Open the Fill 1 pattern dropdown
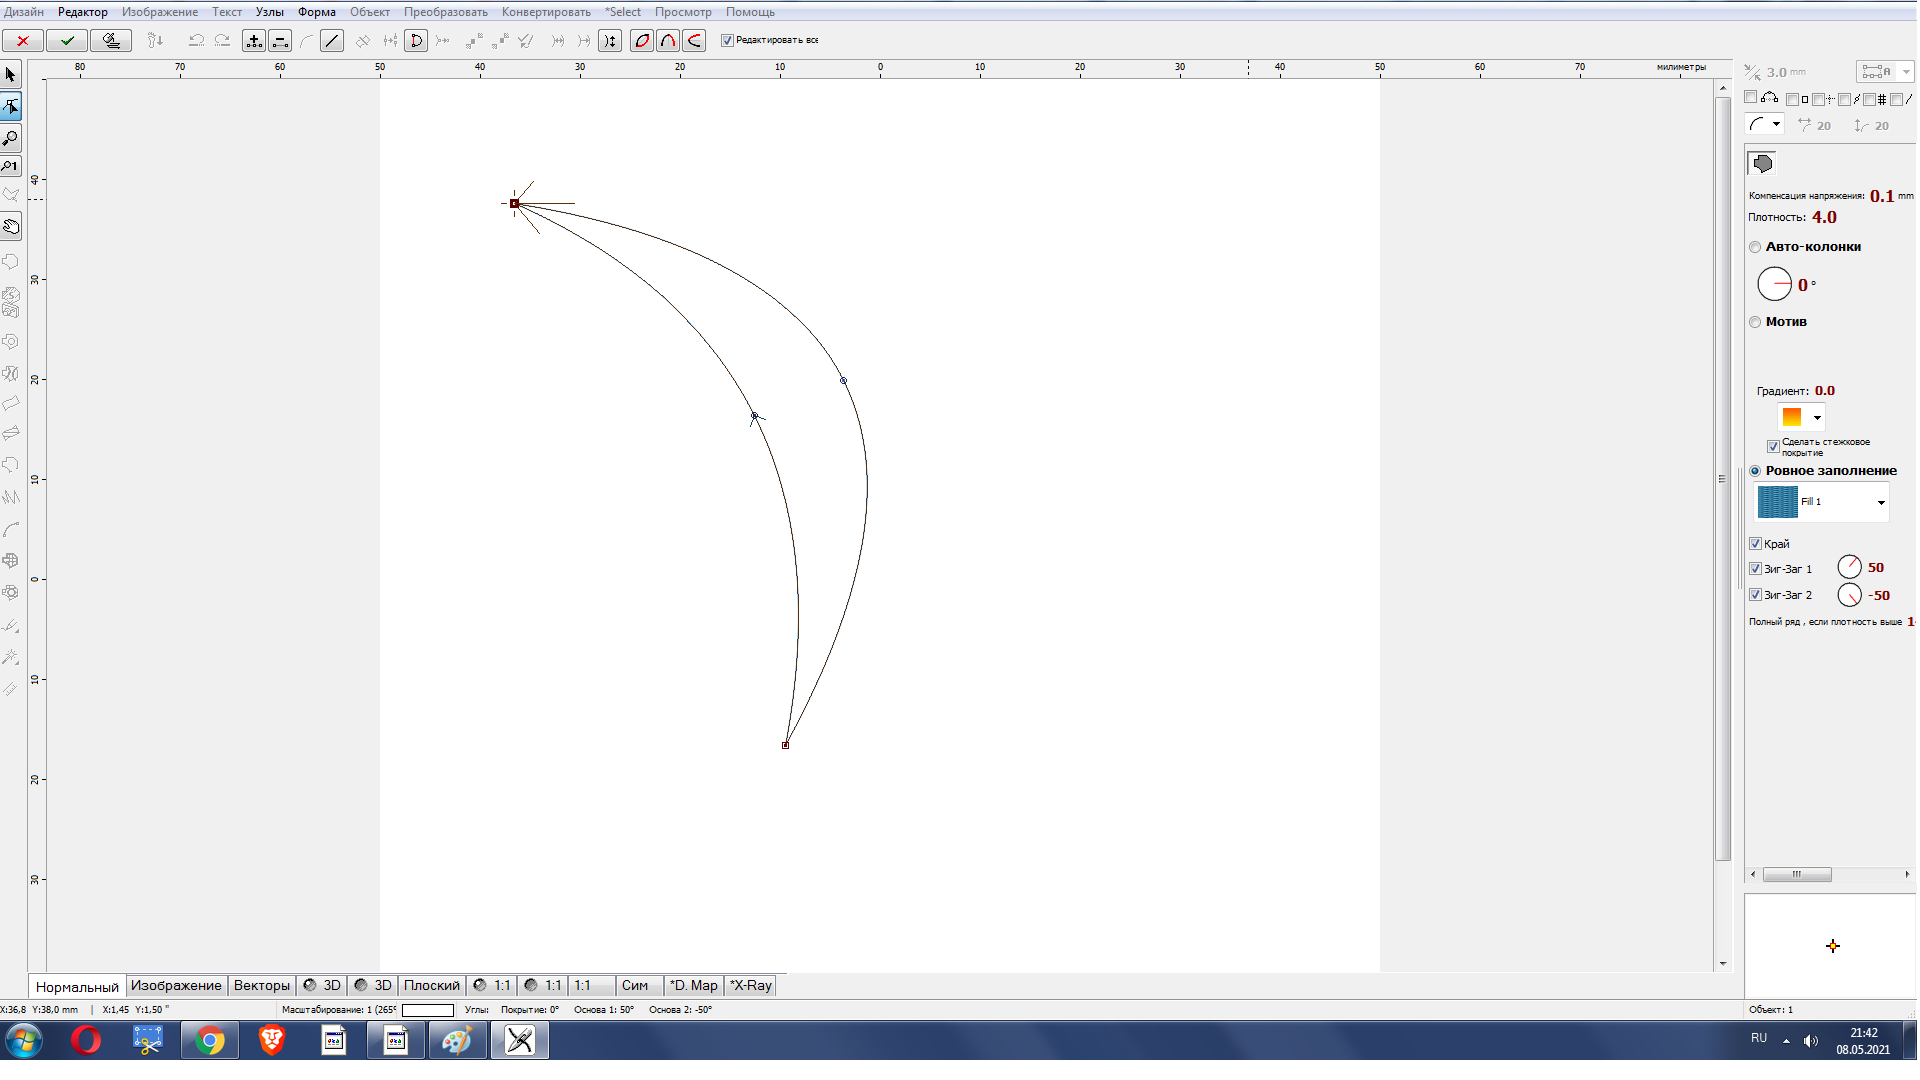 1880,502
